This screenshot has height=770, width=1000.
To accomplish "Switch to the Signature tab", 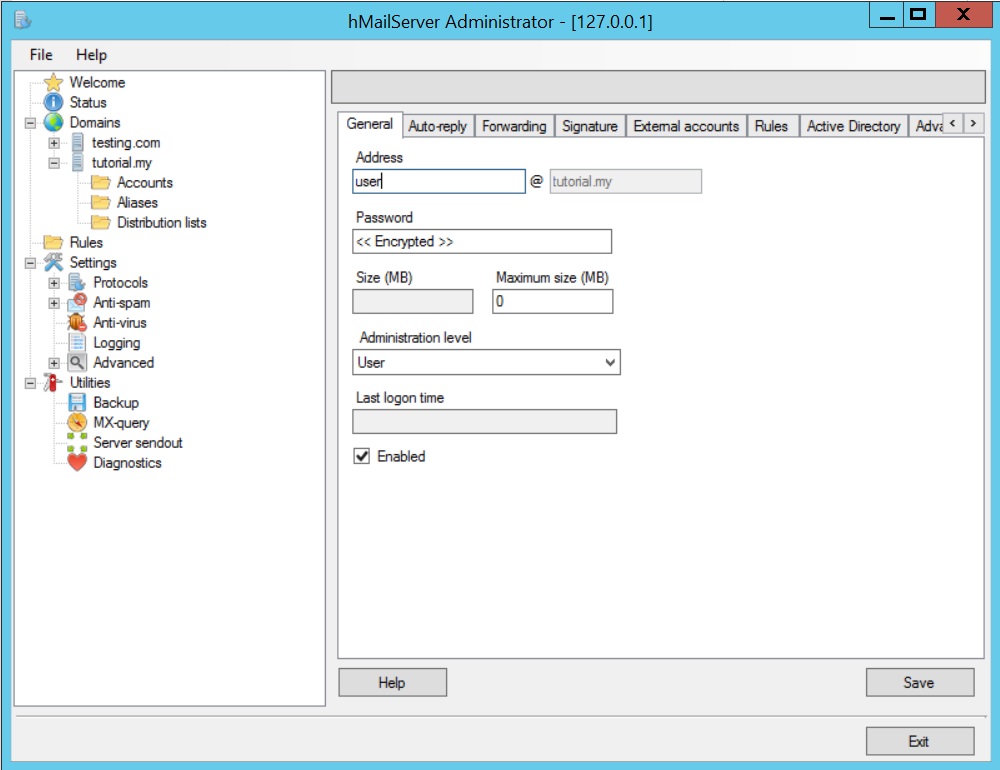I will point(590,126).
